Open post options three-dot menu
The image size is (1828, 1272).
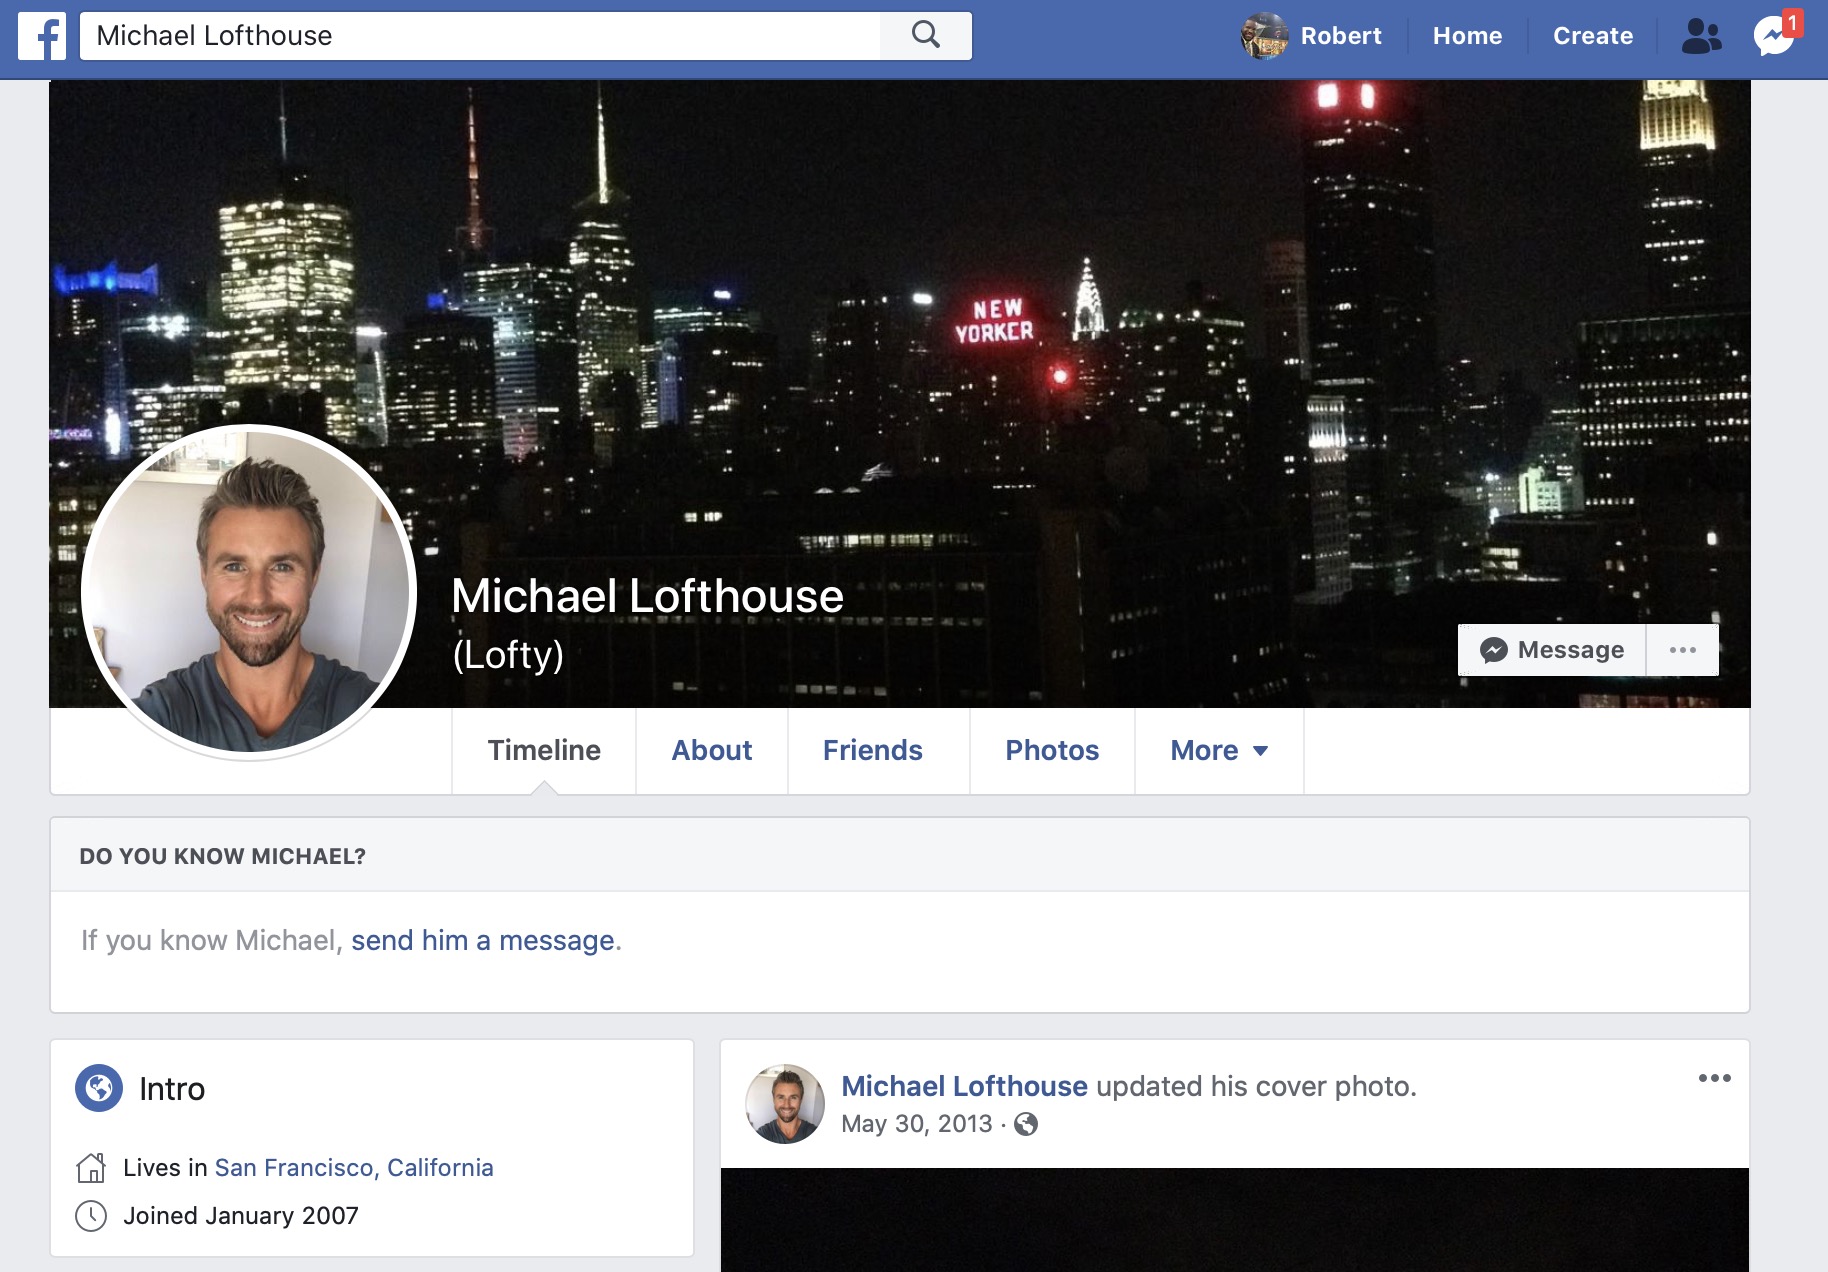coord(1714,1078)
